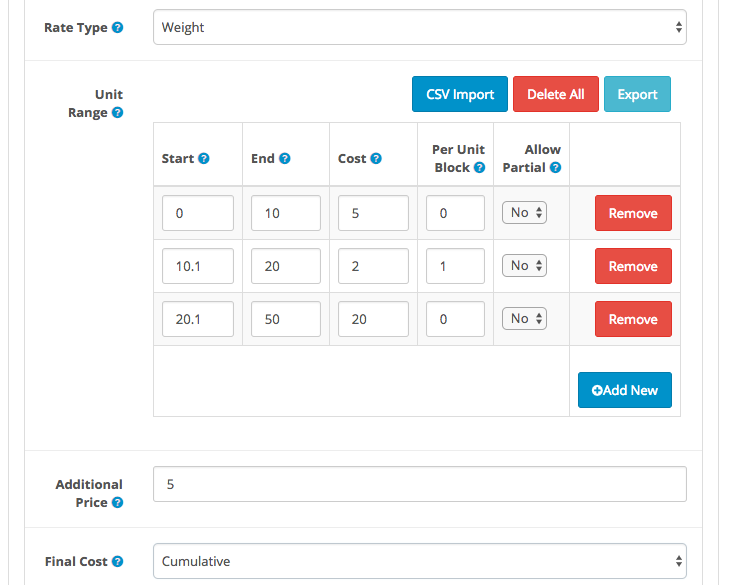Open Final Cost Cumulative dropdown
The image size is (730, 585).
(x=420, y=561)
